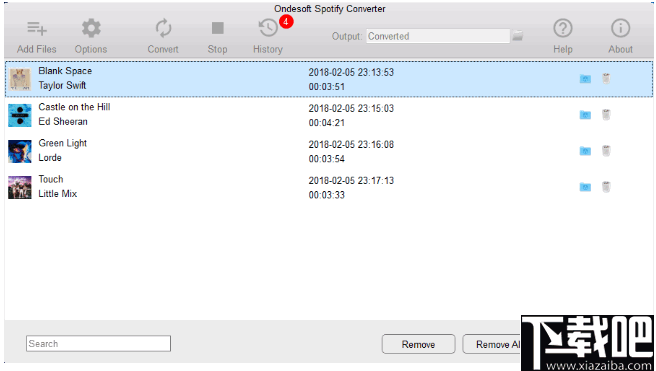
Task: Click the red History badge showing 4
Action: click(x=285, y=21)
